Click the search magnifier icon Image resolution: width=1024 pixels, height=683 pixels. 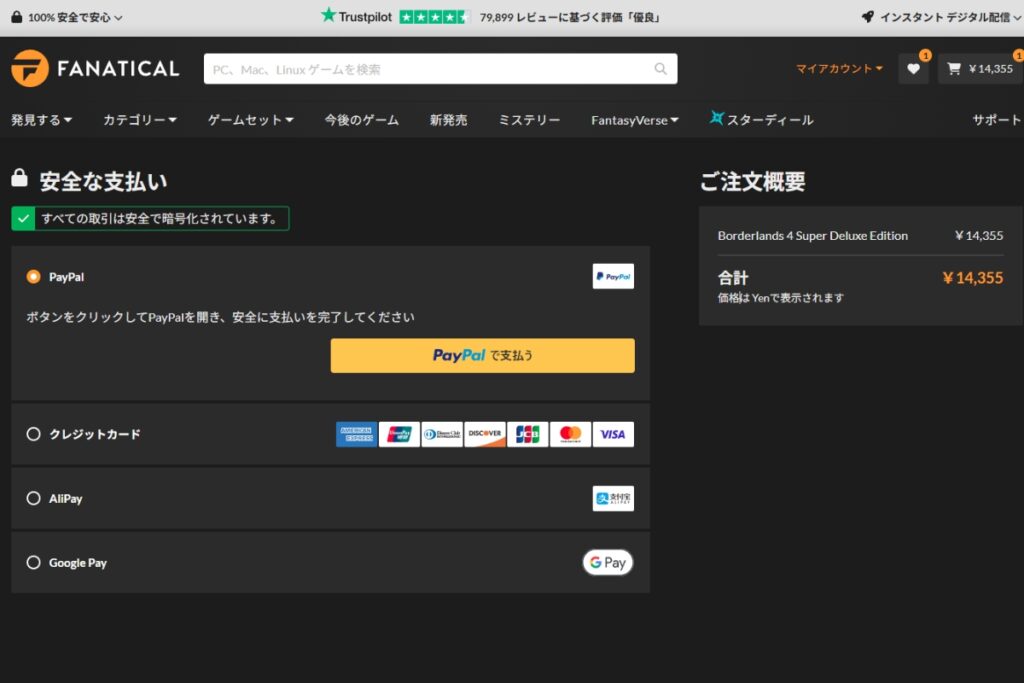point(660,69)
